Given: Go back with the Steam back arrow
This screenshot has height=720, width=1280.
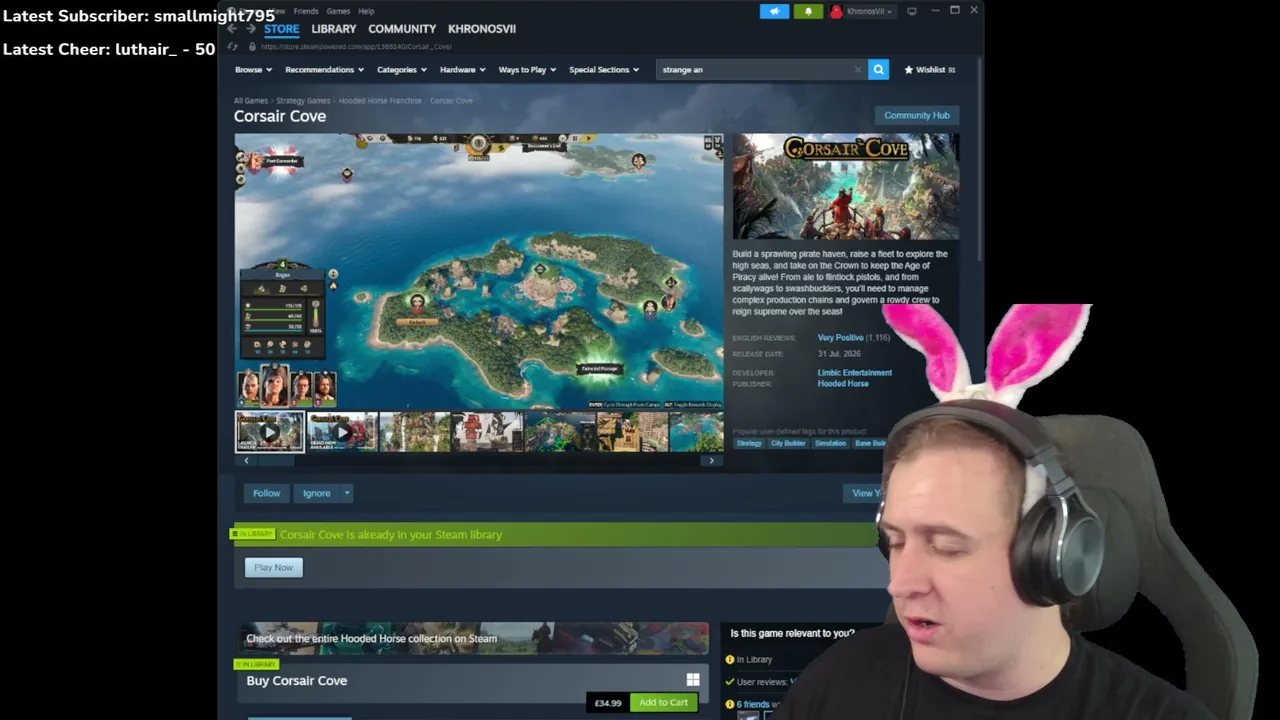Looking at the screenshot, I should (232, 29).
